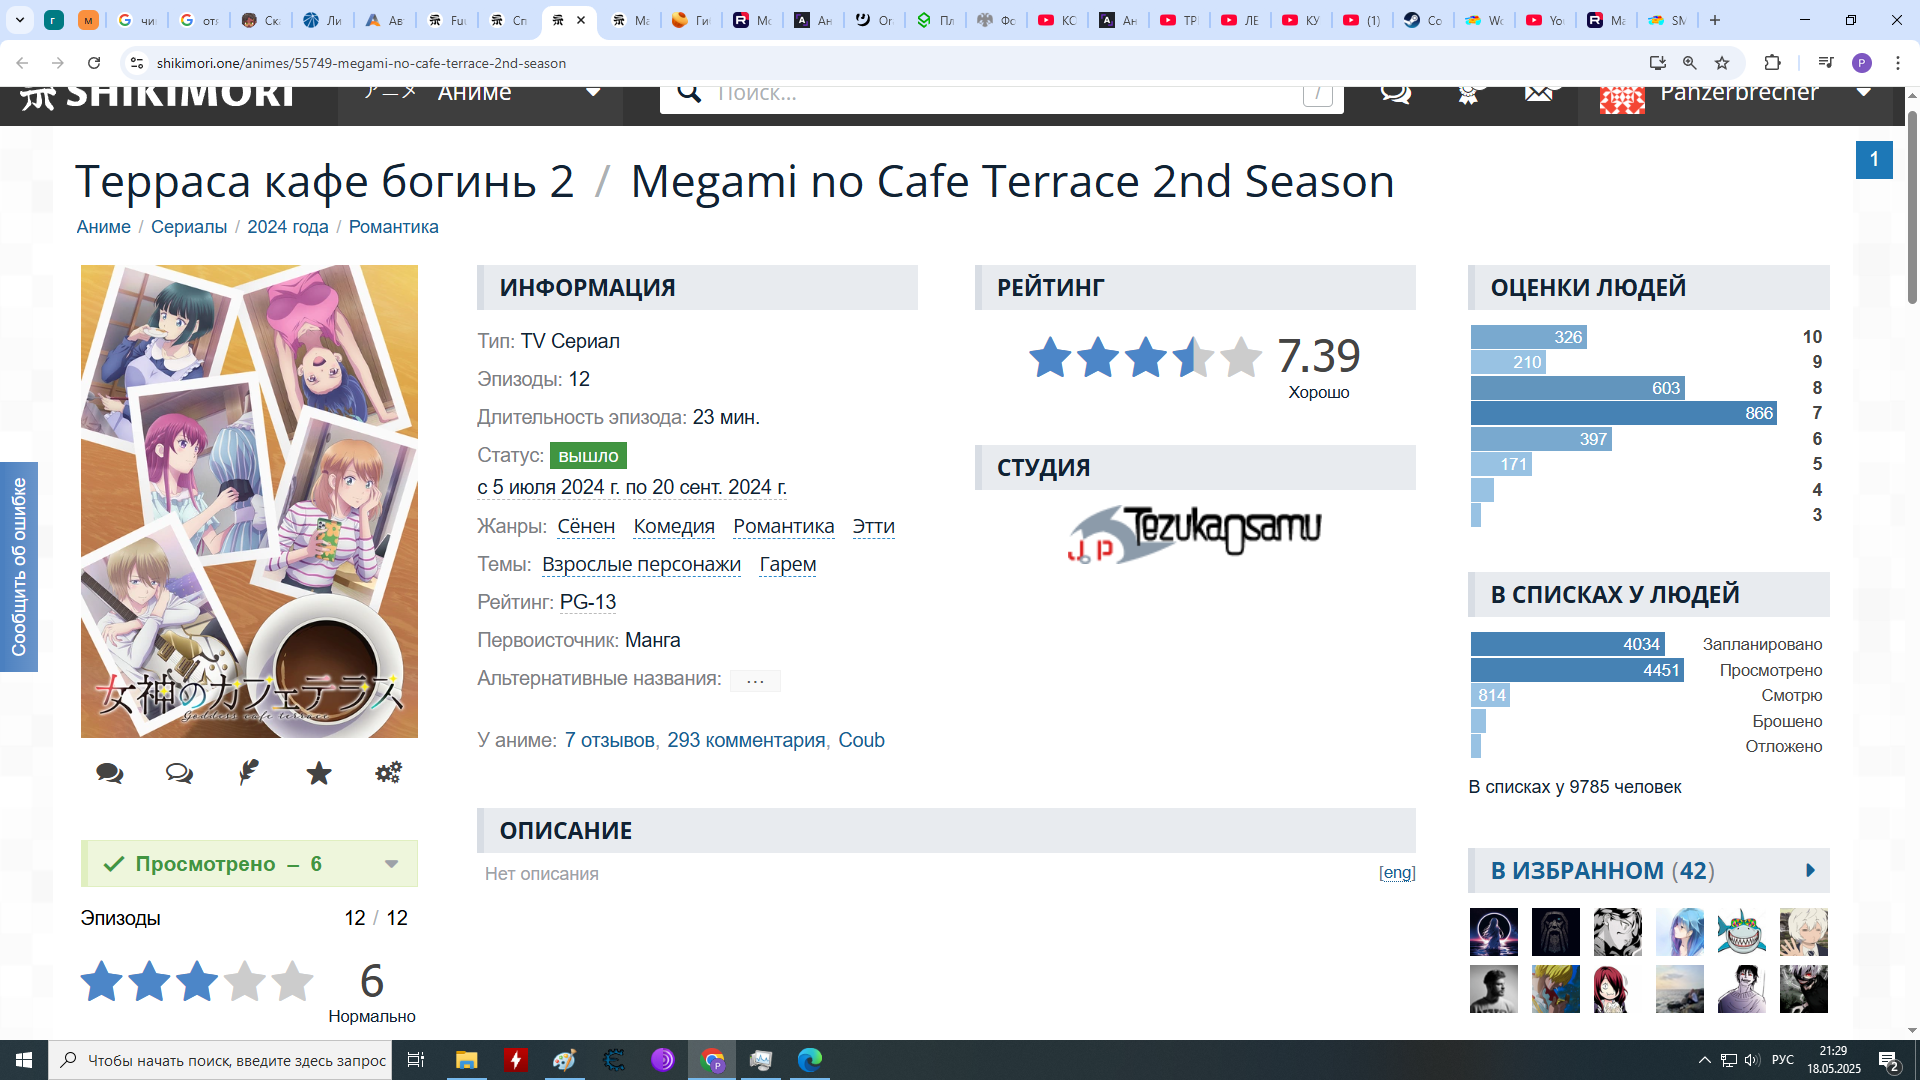Viewport: 1920px width, 1080px height.
Task: Open edit gears icon under poster
Action: coord(388,772)
